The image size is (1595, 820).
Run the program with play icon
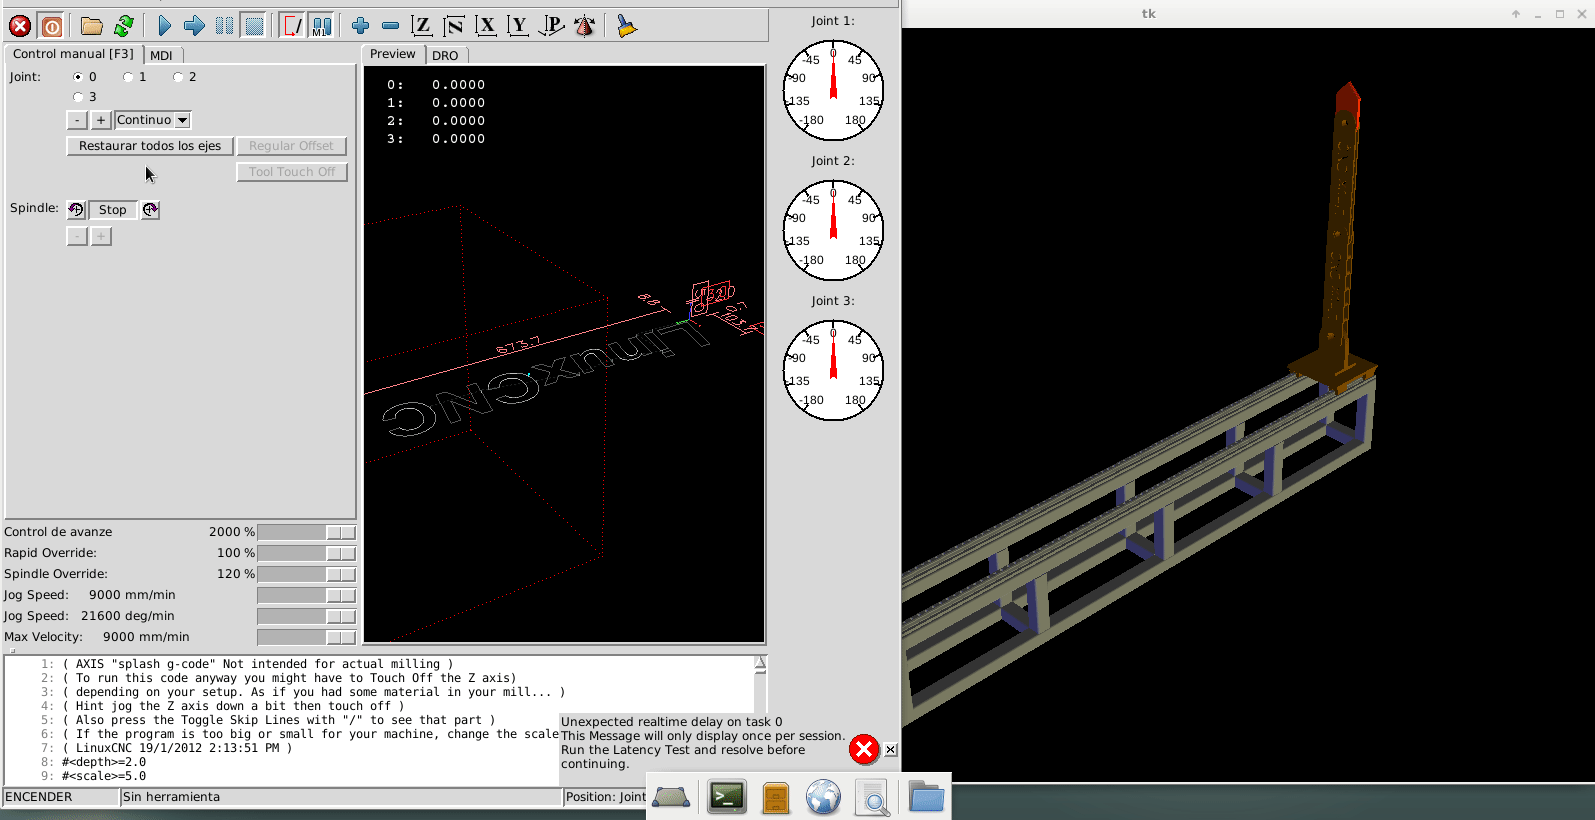point(165,26)
